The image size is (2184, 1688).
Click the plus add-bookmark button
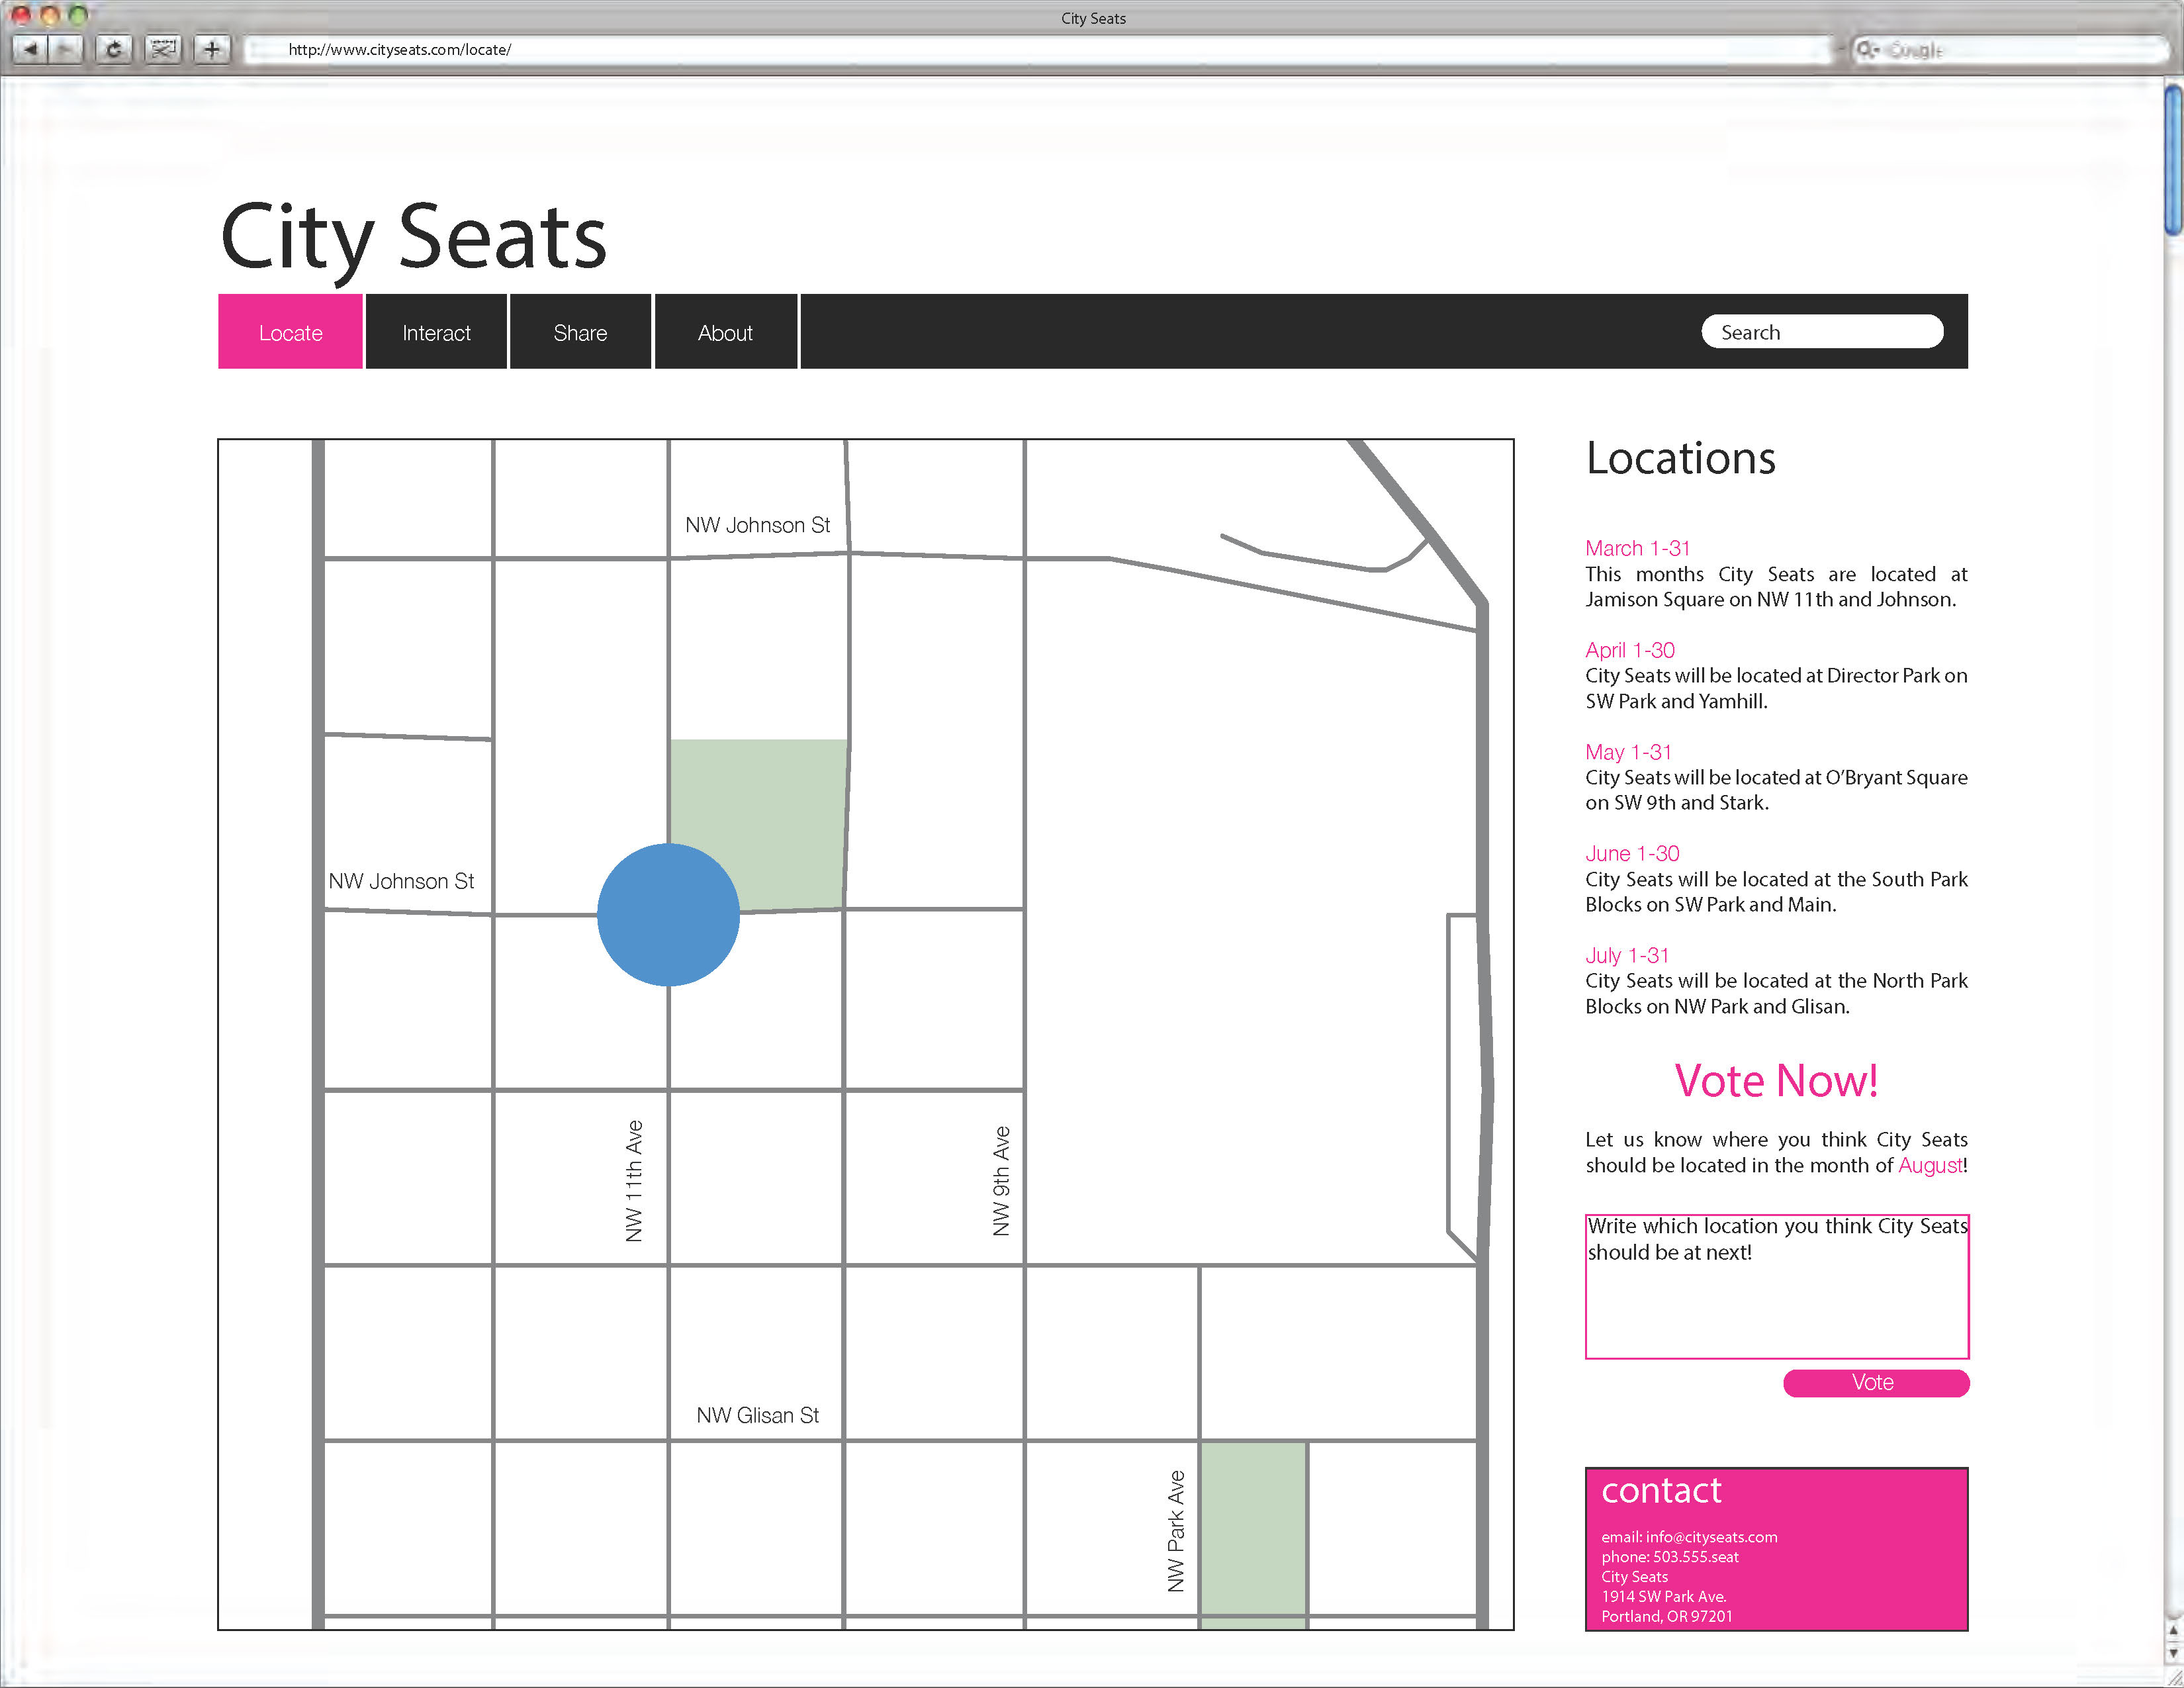(212, 48)
